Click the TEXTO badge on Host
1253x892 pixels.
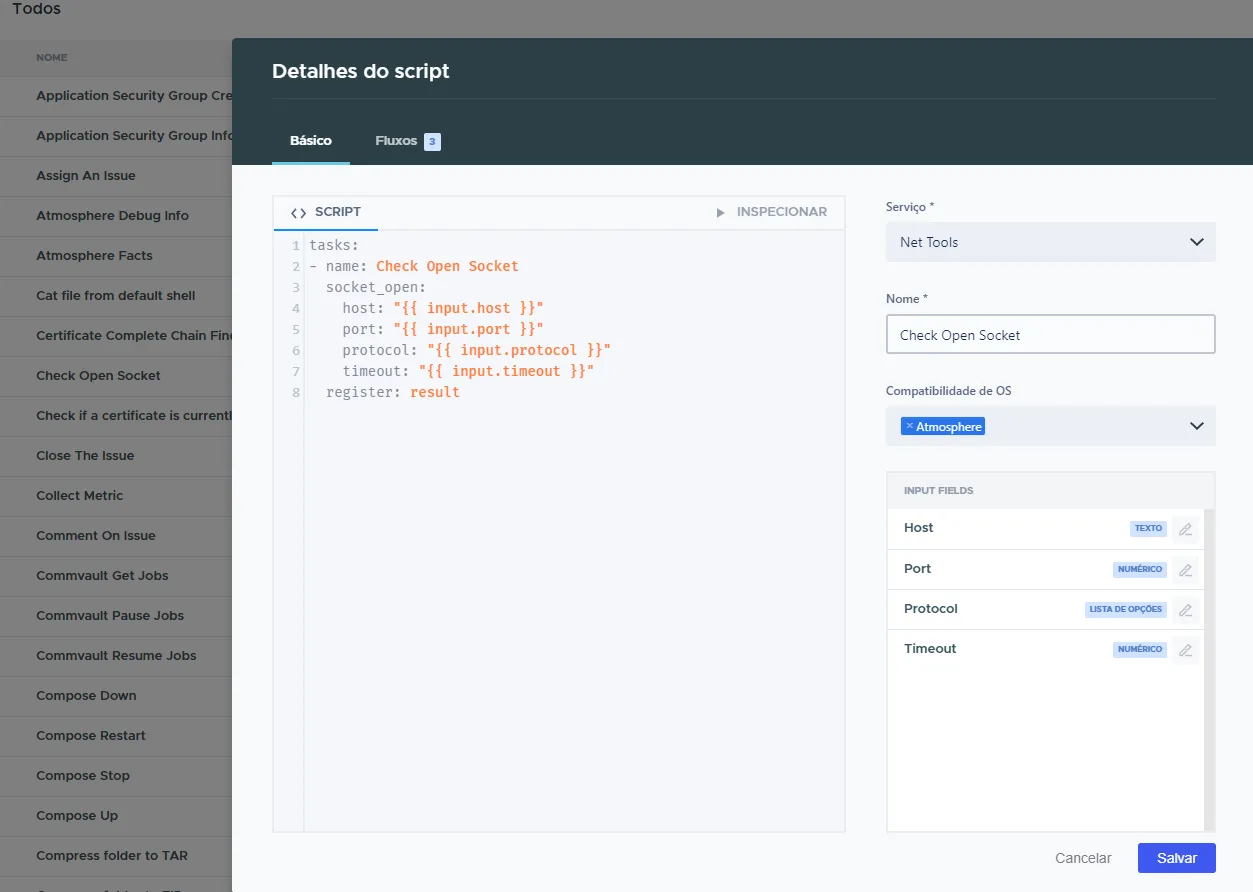[1148, 528]
